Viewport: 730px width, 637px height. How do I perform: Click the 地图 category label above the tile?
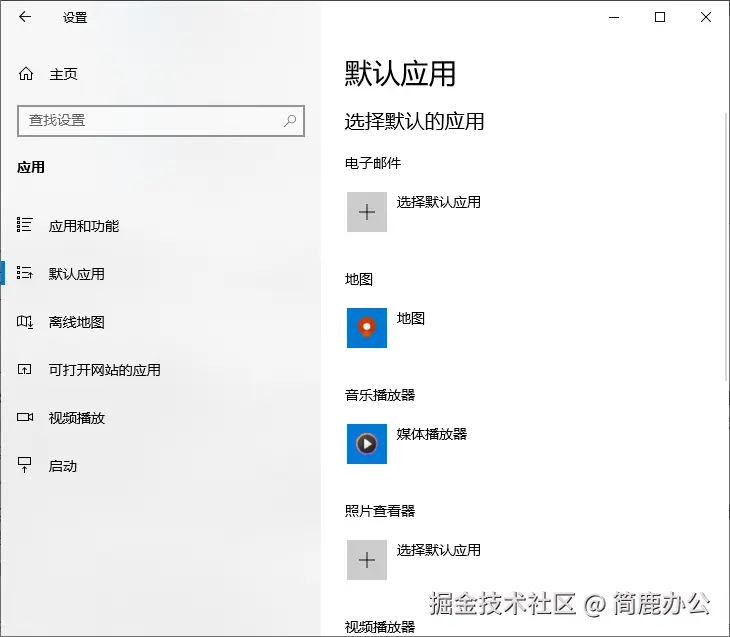pyautogui.click(x=359, y=279)
